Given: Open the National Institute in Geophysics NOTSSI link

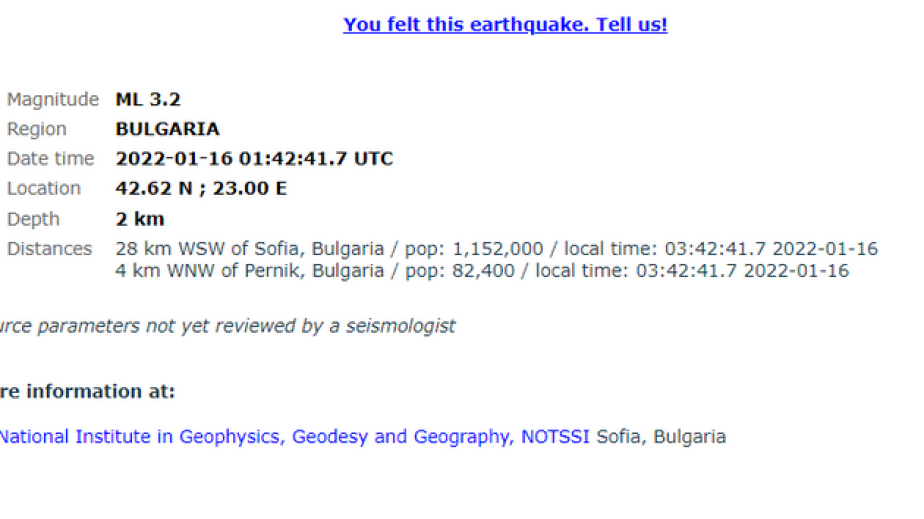Looking at the screenshot, I should [x=296, y=437].
